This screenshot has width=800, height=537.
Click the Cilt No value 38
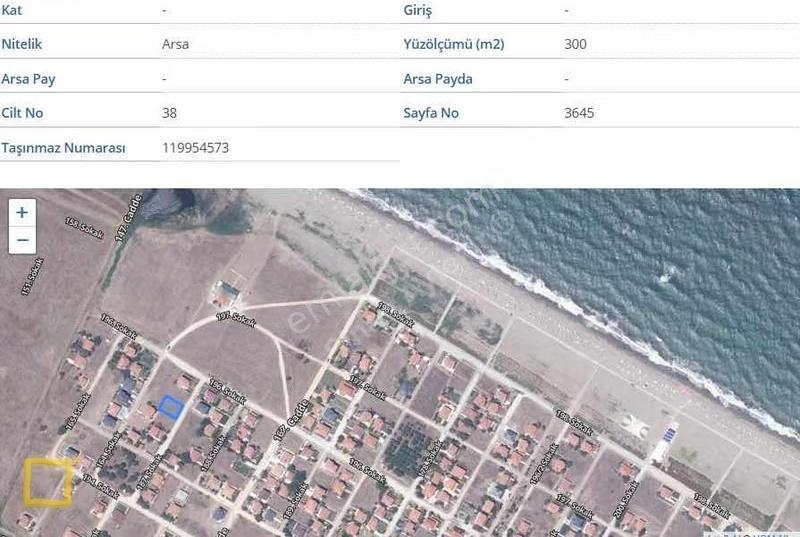tap(169, 113)
